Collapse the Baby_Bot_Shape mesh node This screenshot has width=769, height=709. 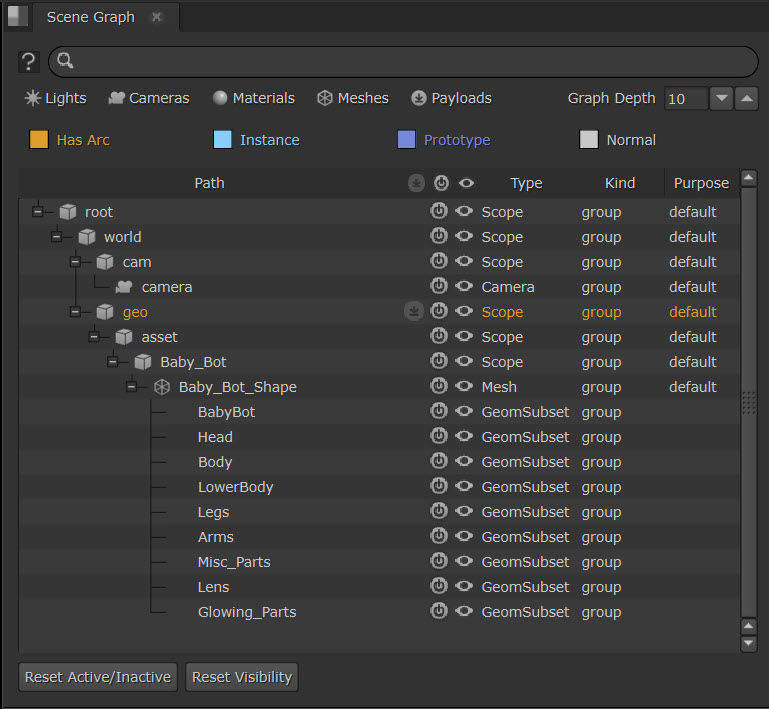coord(132,387)
